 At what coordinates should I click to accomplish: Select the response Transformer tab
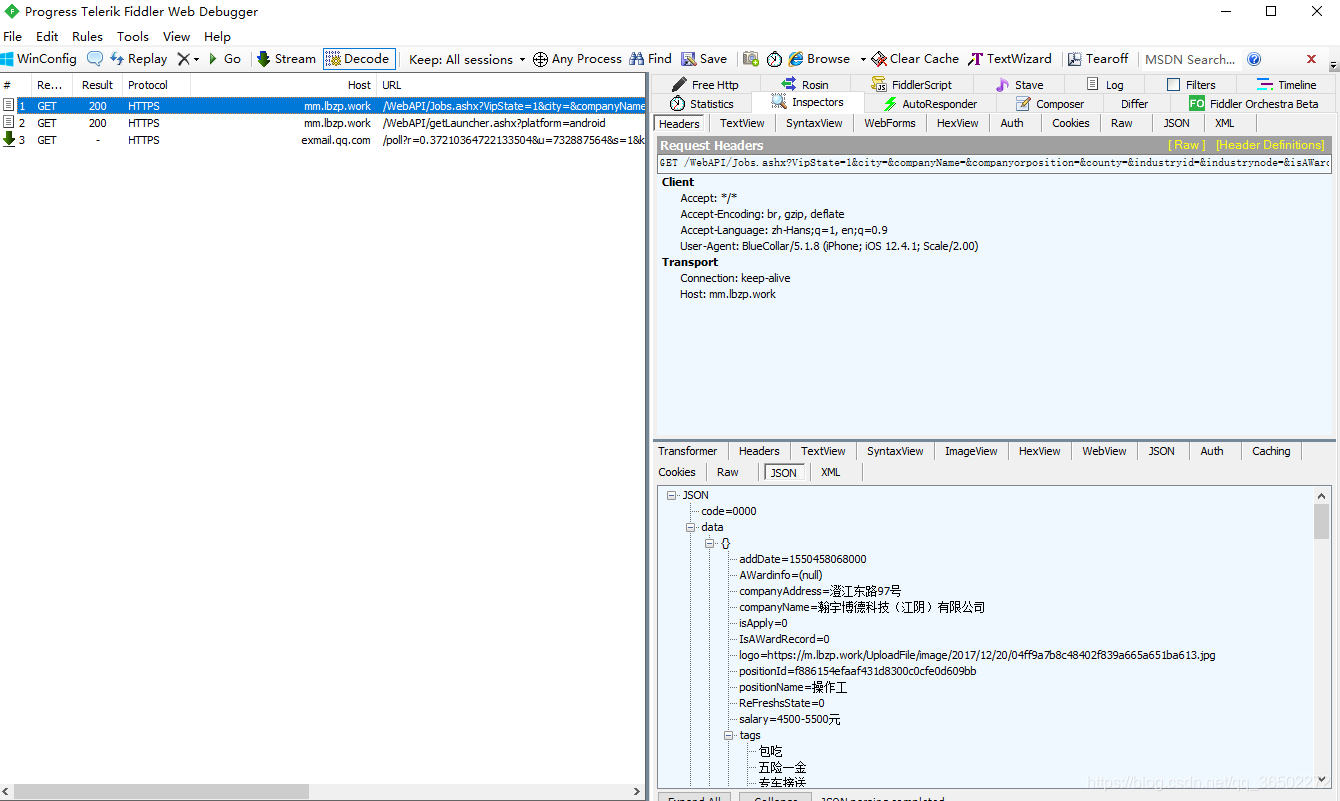pos(688,451)
